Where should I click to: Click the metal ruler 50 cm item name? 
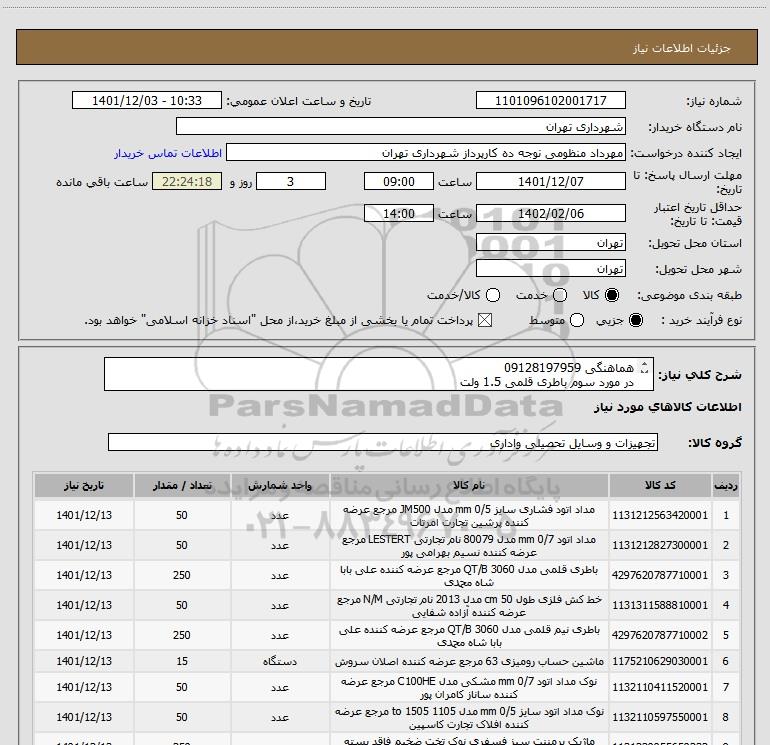coord(469,606)
